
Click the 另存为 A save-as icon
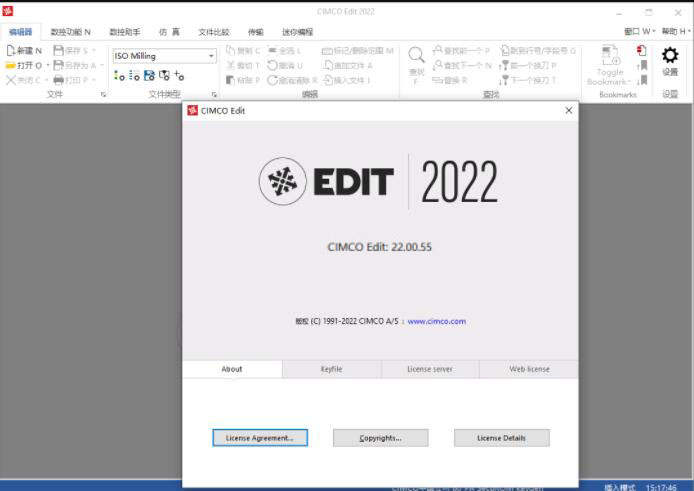[58, 66]
